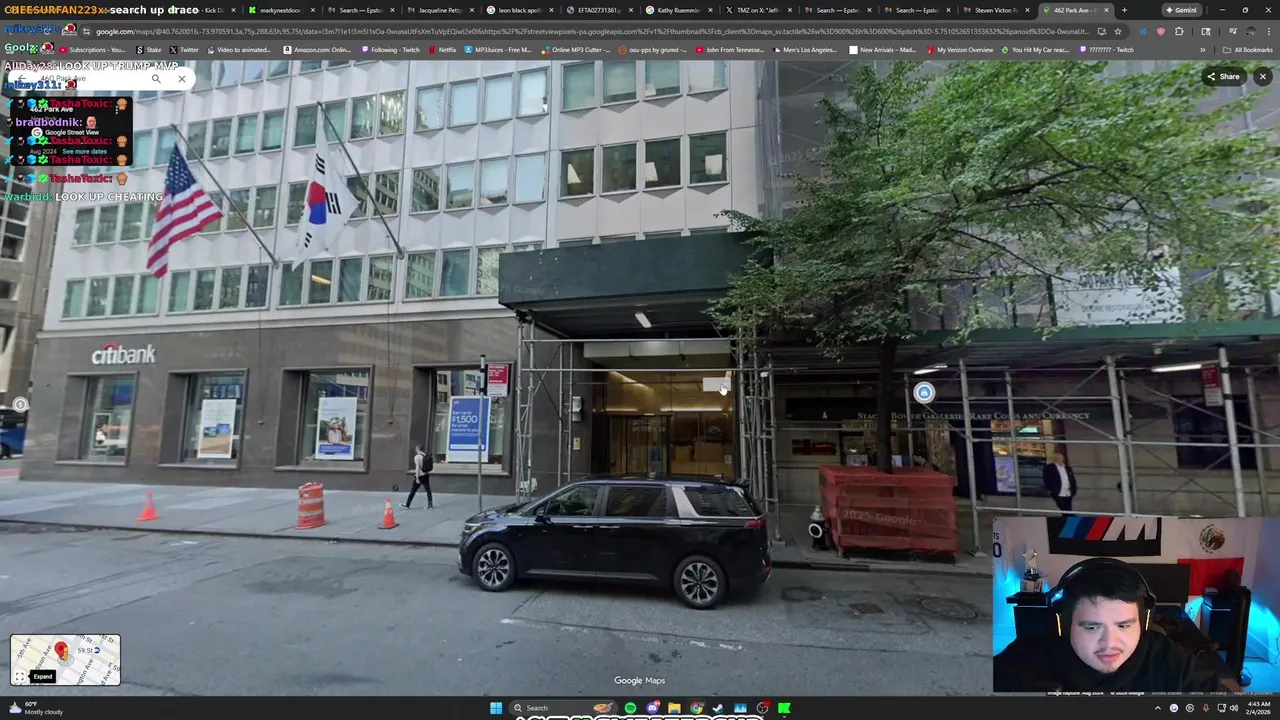Open the weather widget on the taskbar
This screenshot has height=720, width=1280.
pyautogui.click(x=34, y=708)
